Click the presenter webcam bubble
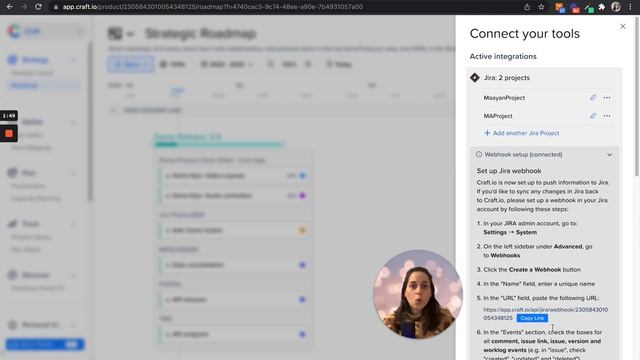This screenshot has height=360, width=640. [x=418, y=294]
